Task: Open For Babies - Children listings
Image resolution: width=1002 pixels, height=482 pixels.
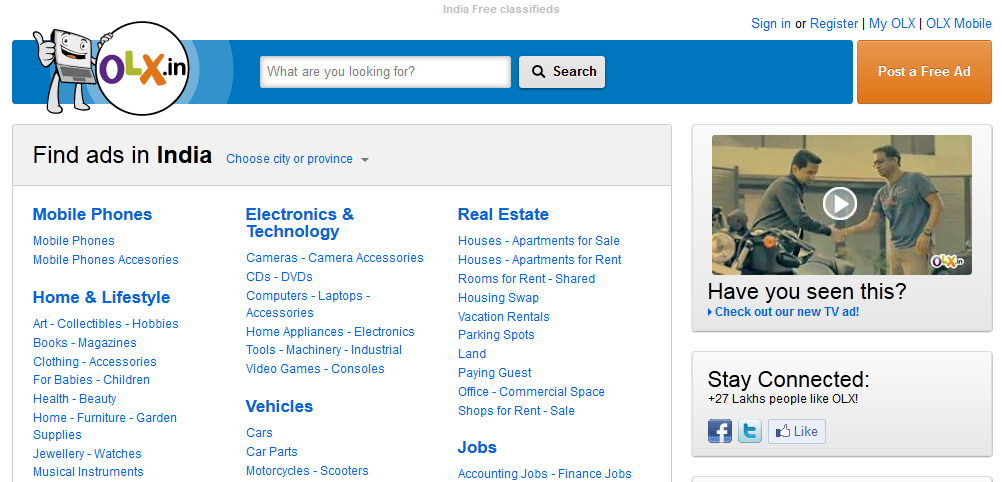Action: click(x=91, y=380)
